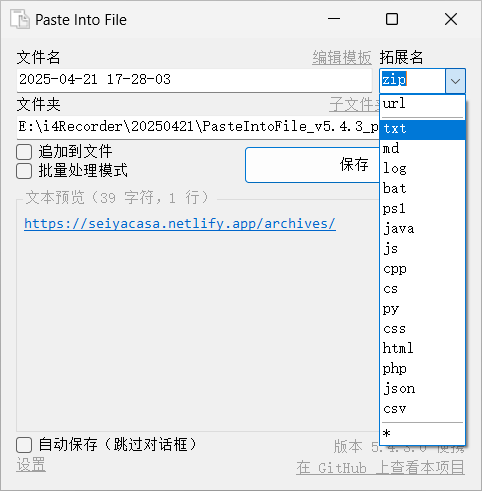This screenshot has width=482, height=491.
Task: Choose the * wildcard extension entry
Action: (422, 434)
